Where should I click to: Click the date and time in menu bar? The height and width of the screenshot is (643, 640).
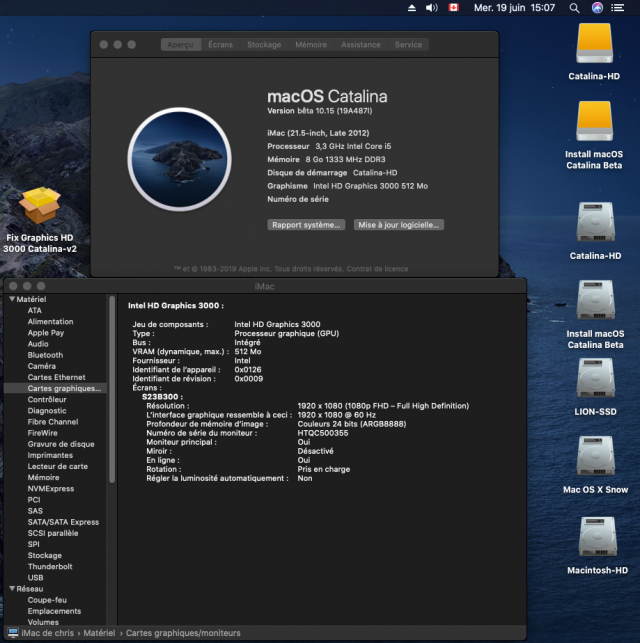(x=515, y=8)
